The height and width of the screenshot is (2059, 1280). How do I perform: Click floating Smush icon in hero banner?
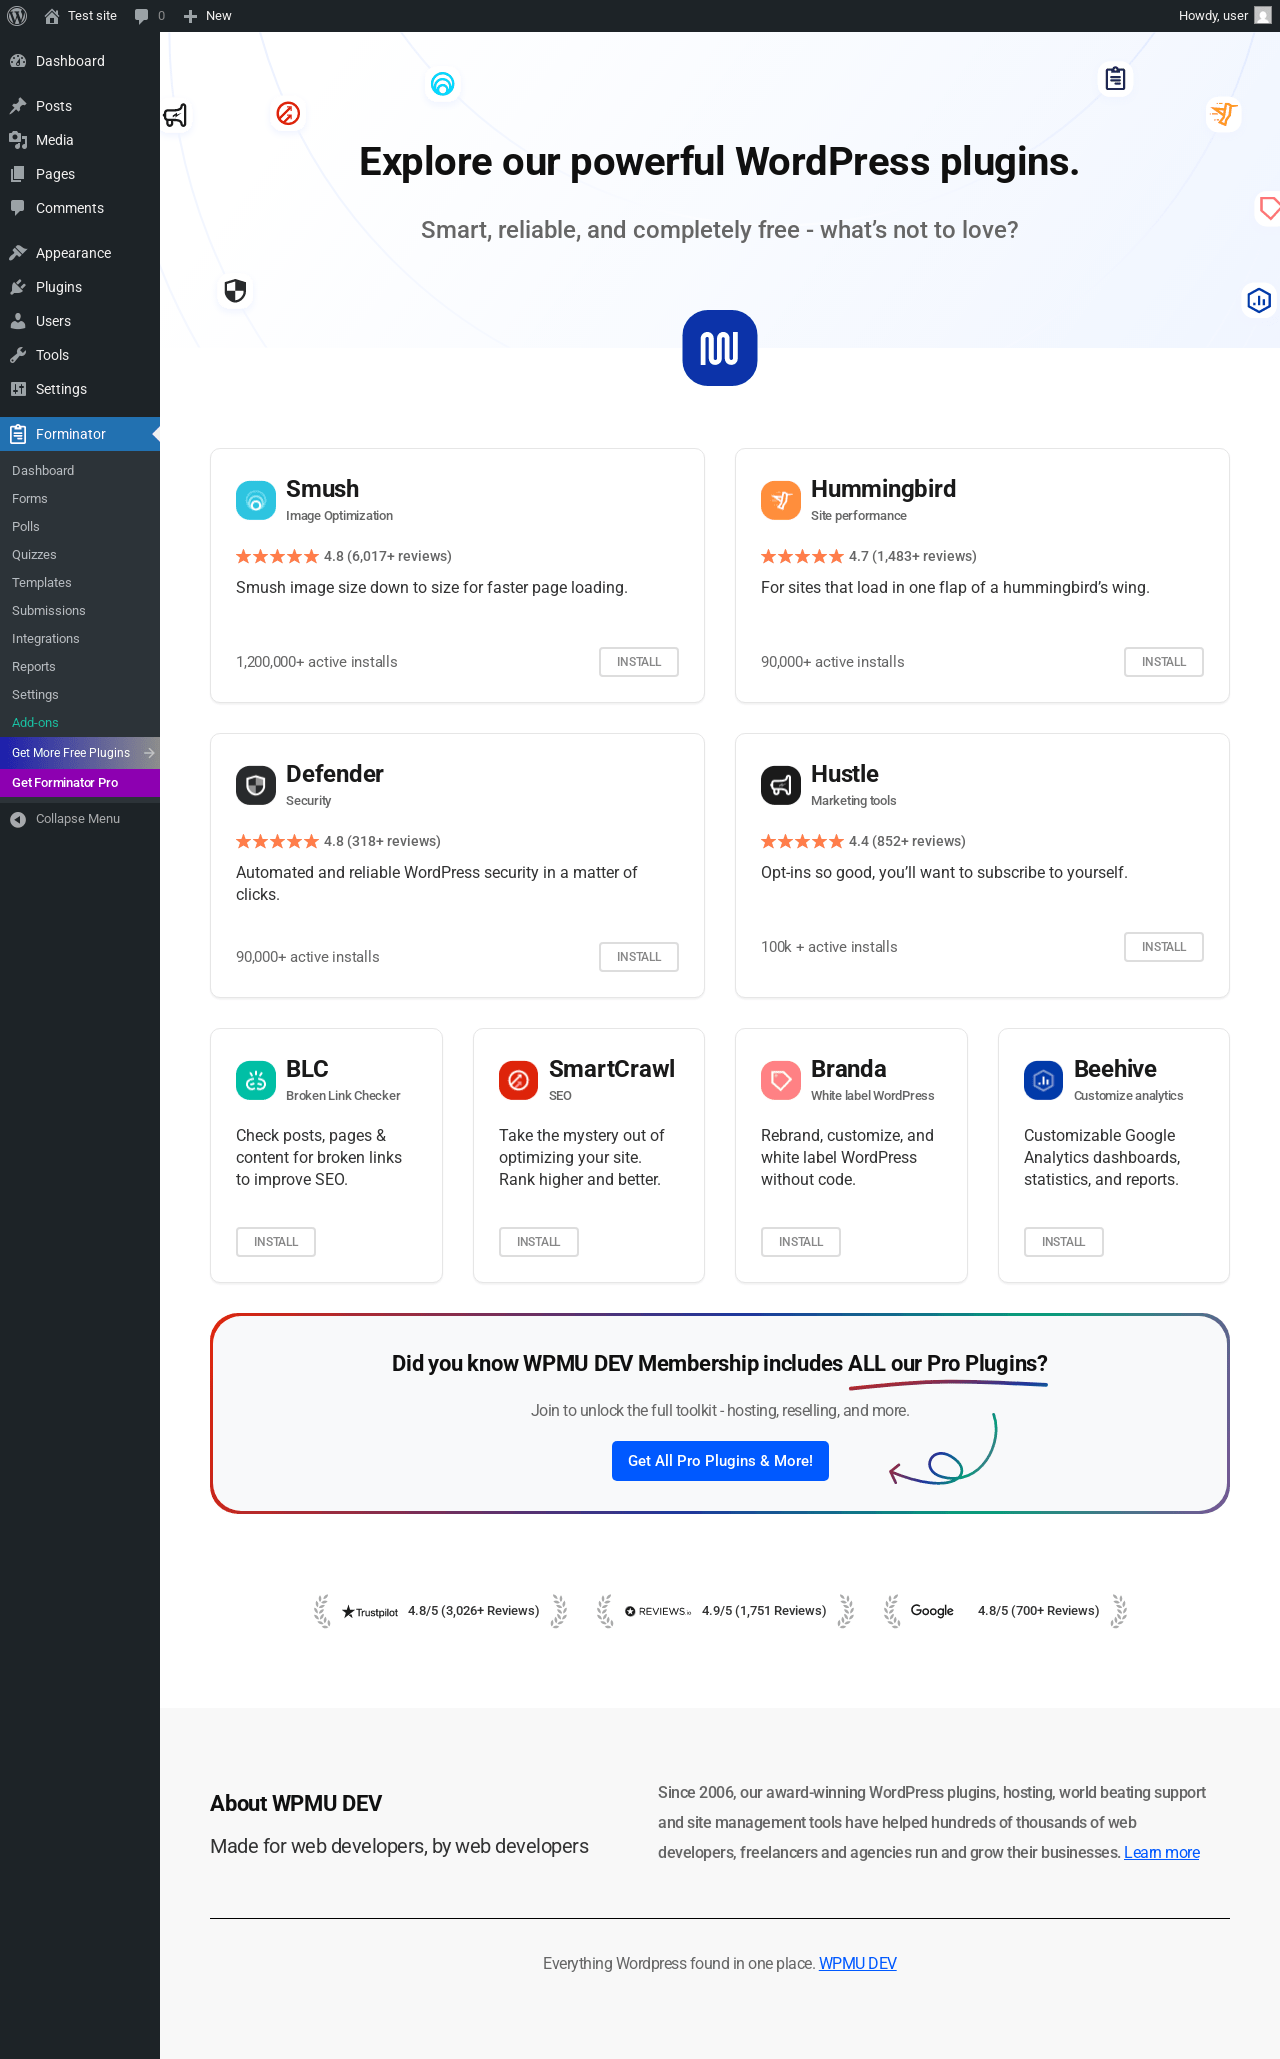pos(442,84)
